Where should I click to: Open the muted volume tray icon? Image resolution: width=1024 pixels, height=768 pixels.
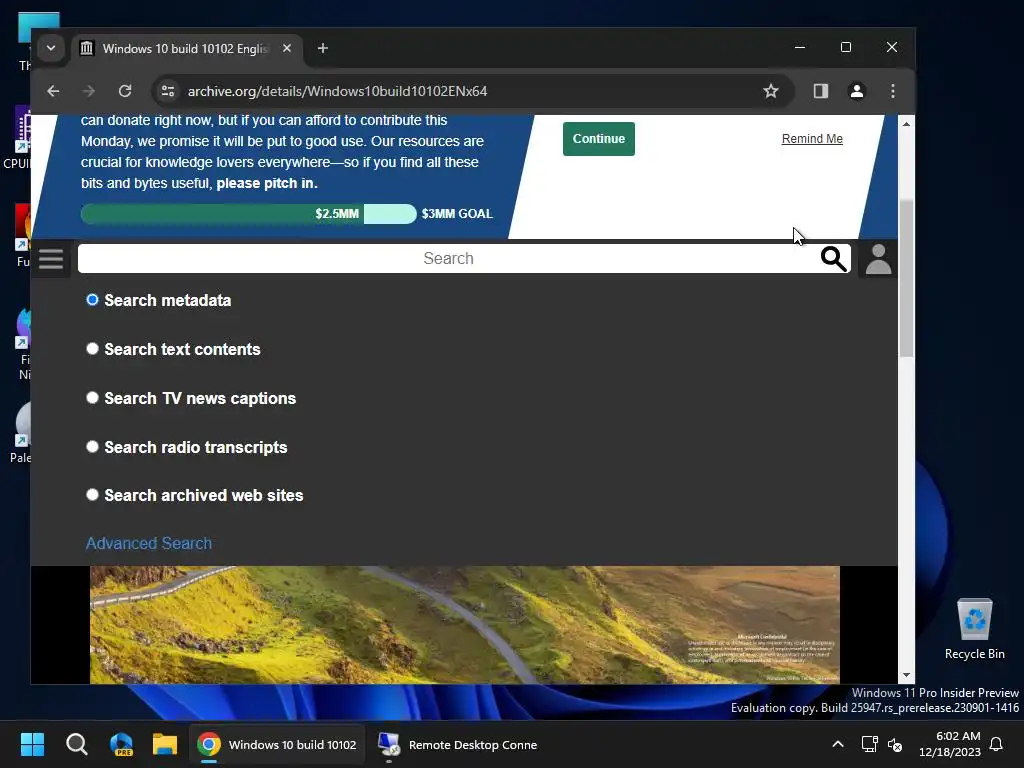point(895,744)
